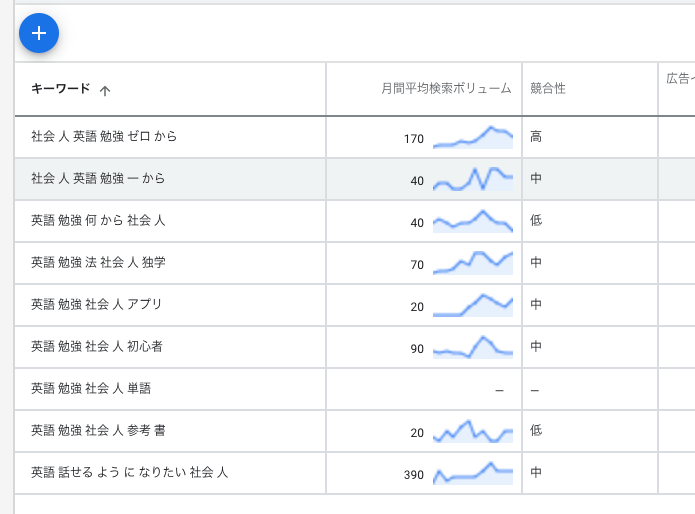The width and height of the screenshot is (695, 514).
Task: Open trend chart for 一 から keyword row
Action: (473, 179)
